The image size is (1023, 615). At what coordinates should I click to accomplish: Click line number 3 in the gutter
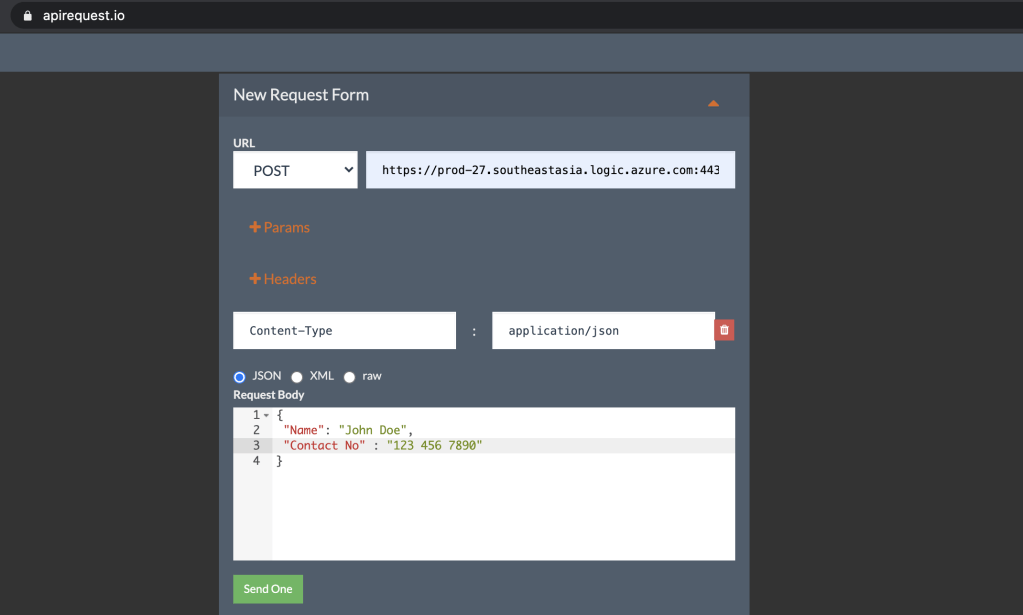tap(256, 445)
